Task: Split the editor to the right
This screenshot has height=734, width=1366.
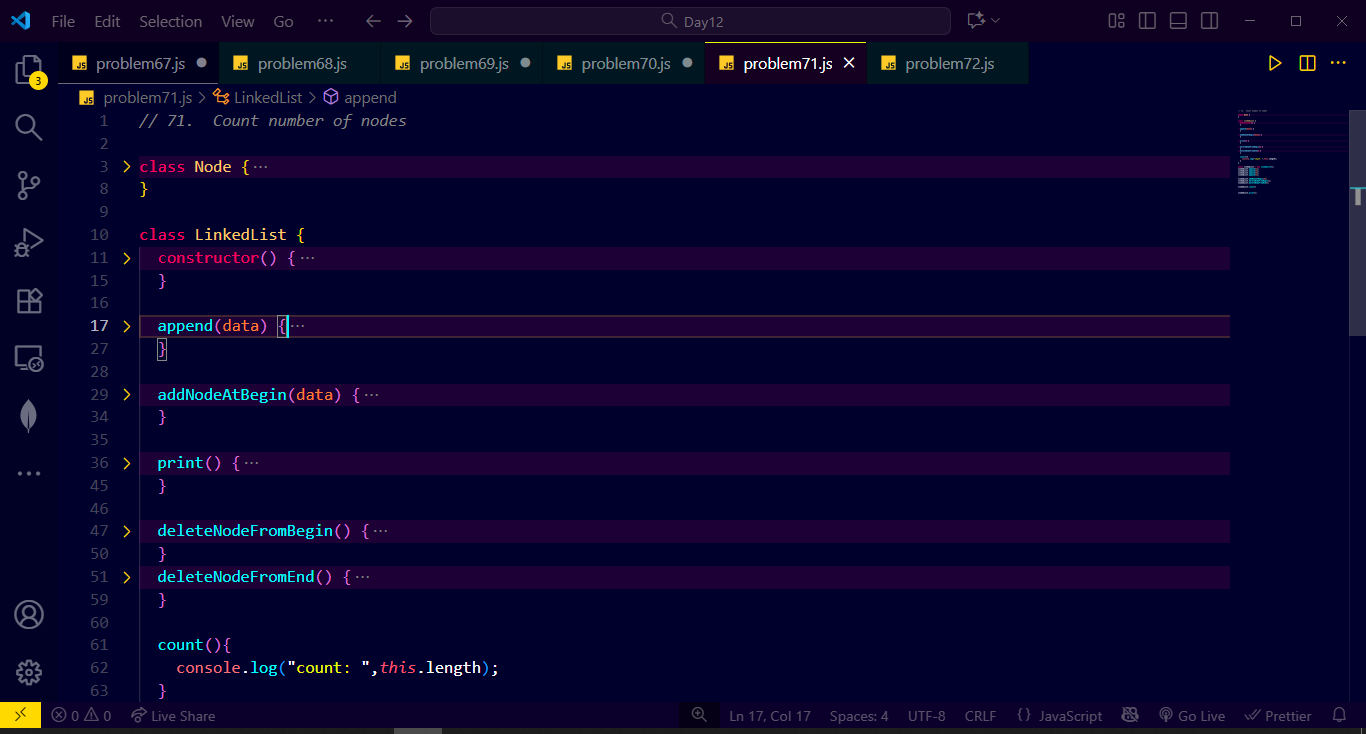Action: point(1307,63)
